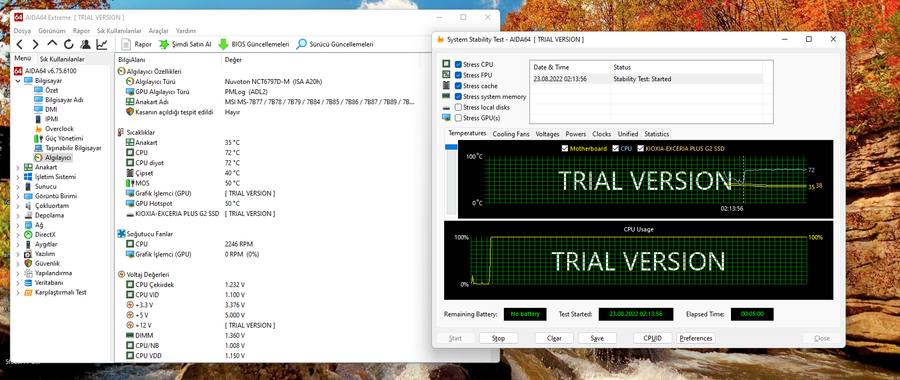Select Overclock tree item
The image size is (900, 380).
[59, 129]
